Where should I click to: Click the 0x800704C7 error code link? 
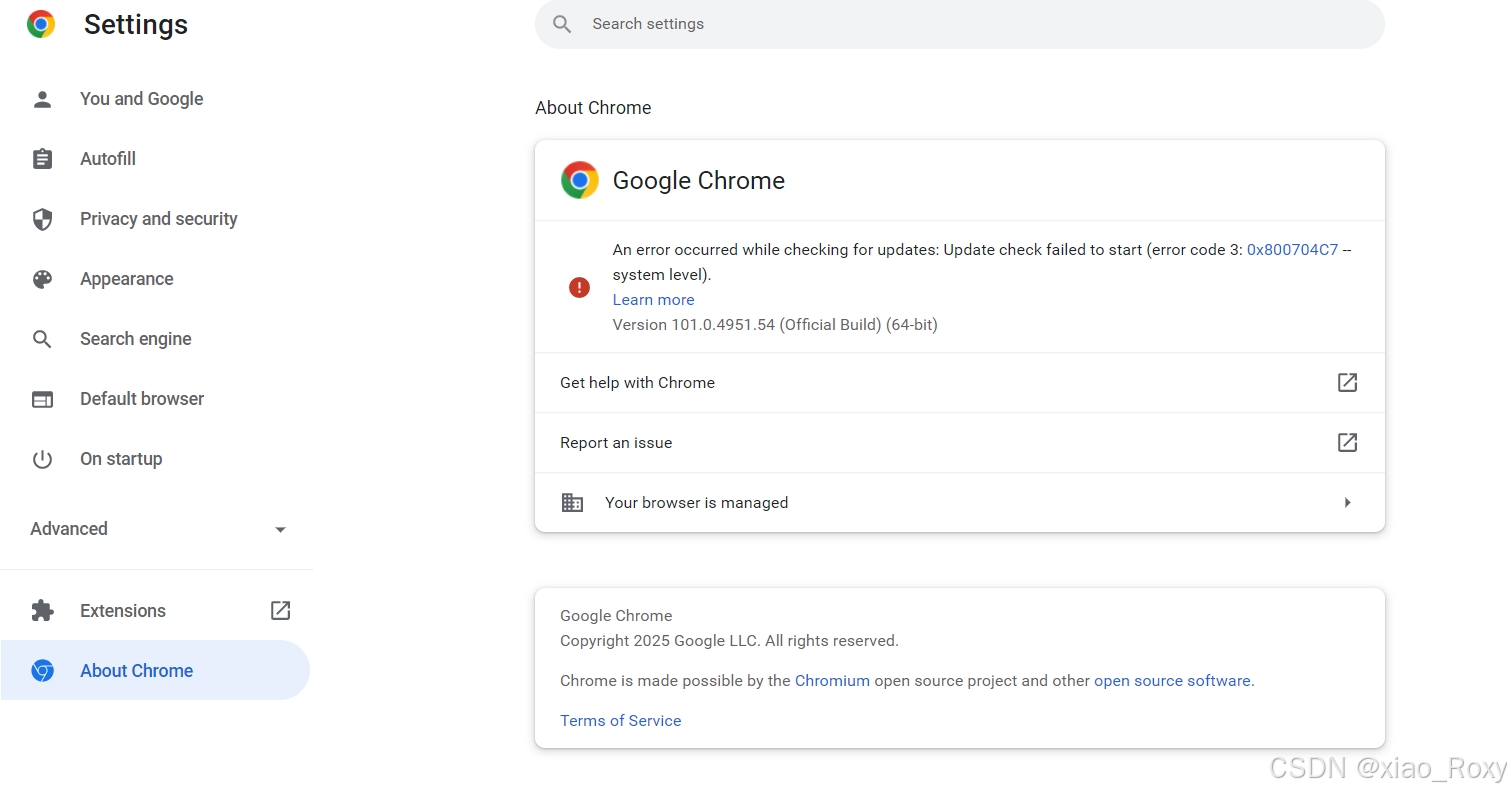(1292, 250)
